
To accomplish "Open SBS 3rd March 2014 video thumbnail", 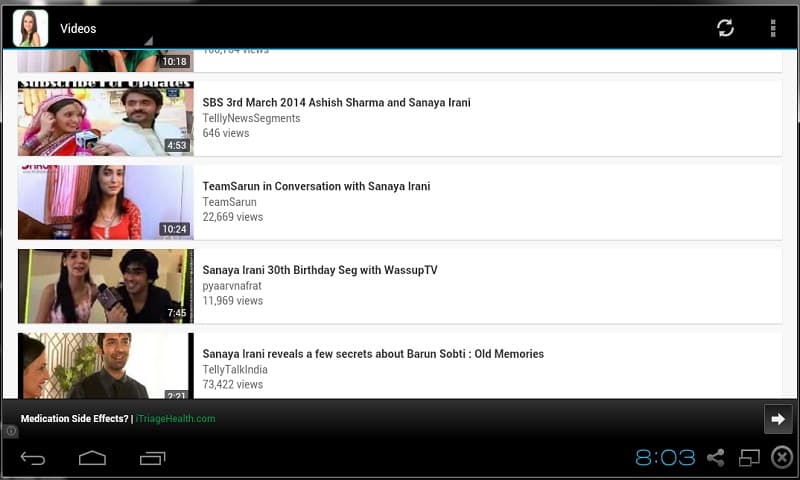I will point(106,118).
